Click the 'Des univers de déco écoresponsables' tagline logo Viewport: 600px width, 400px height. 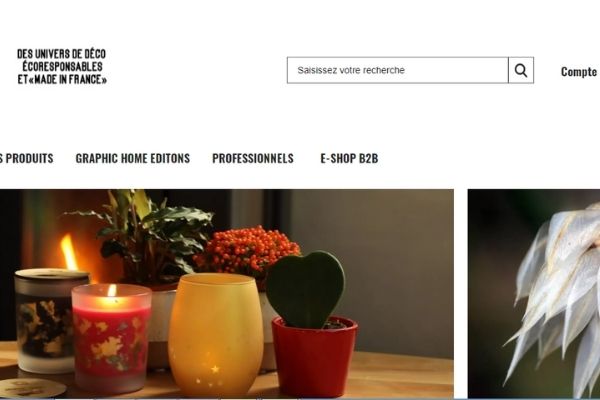click(62, 66)
